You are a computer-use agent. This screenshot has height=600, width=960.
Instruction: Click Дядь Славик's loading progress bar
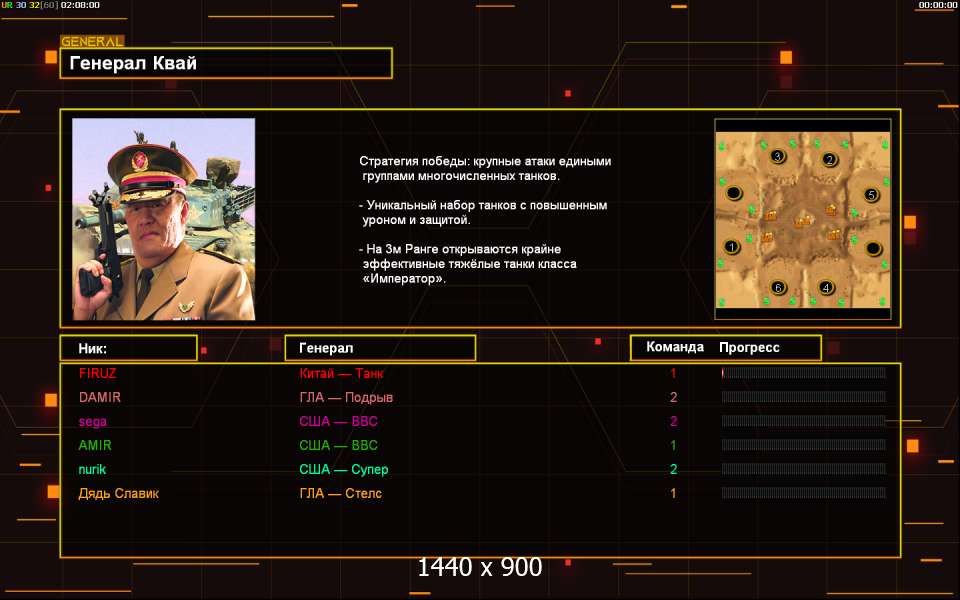tap(803, 493)
